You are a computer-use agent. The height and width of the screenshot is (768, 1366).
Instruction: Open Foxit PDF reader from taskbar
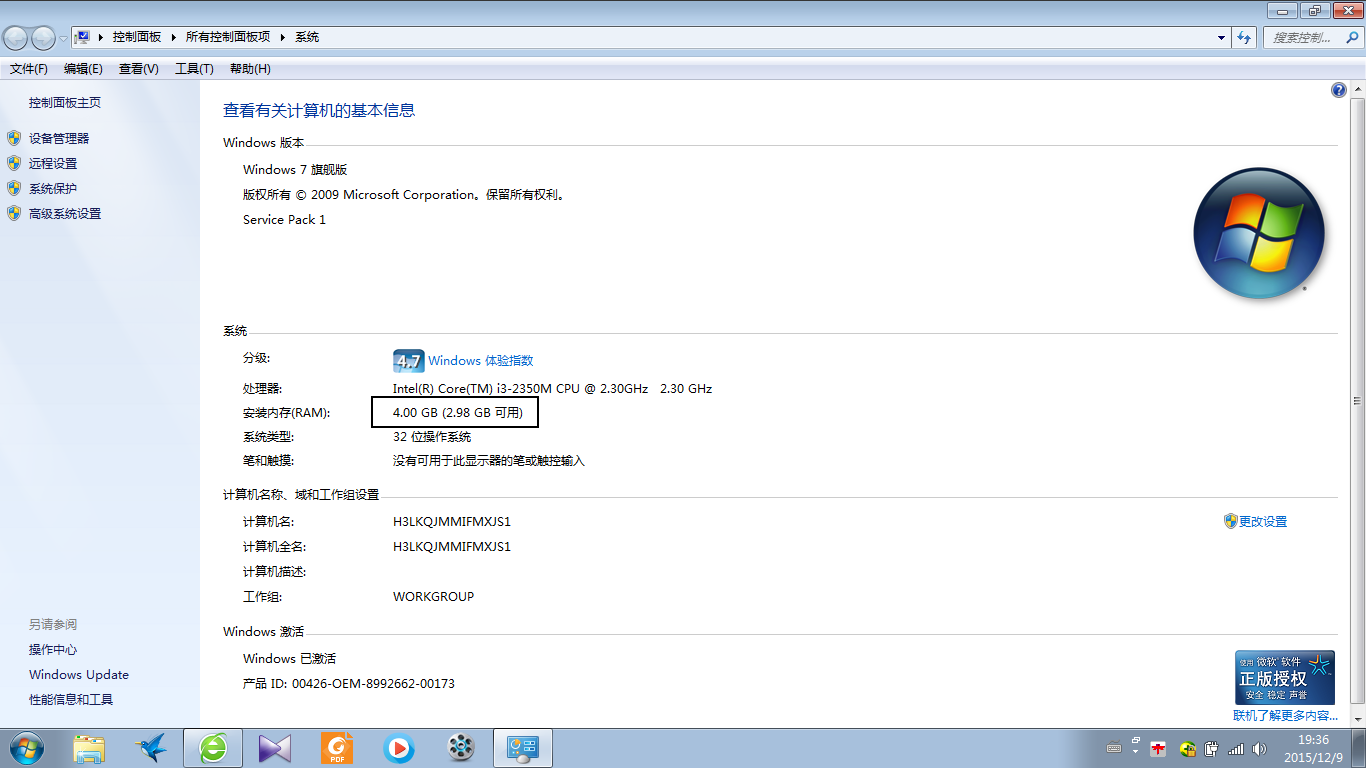(337, 748)
